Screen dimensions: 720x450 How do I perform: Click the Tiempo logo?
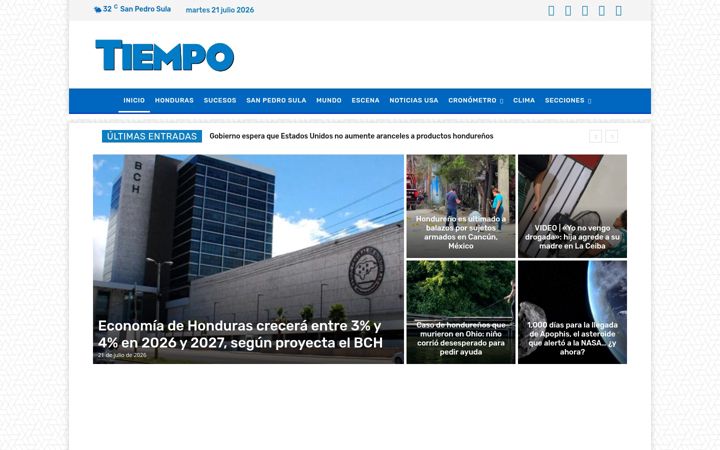(165, 55)
